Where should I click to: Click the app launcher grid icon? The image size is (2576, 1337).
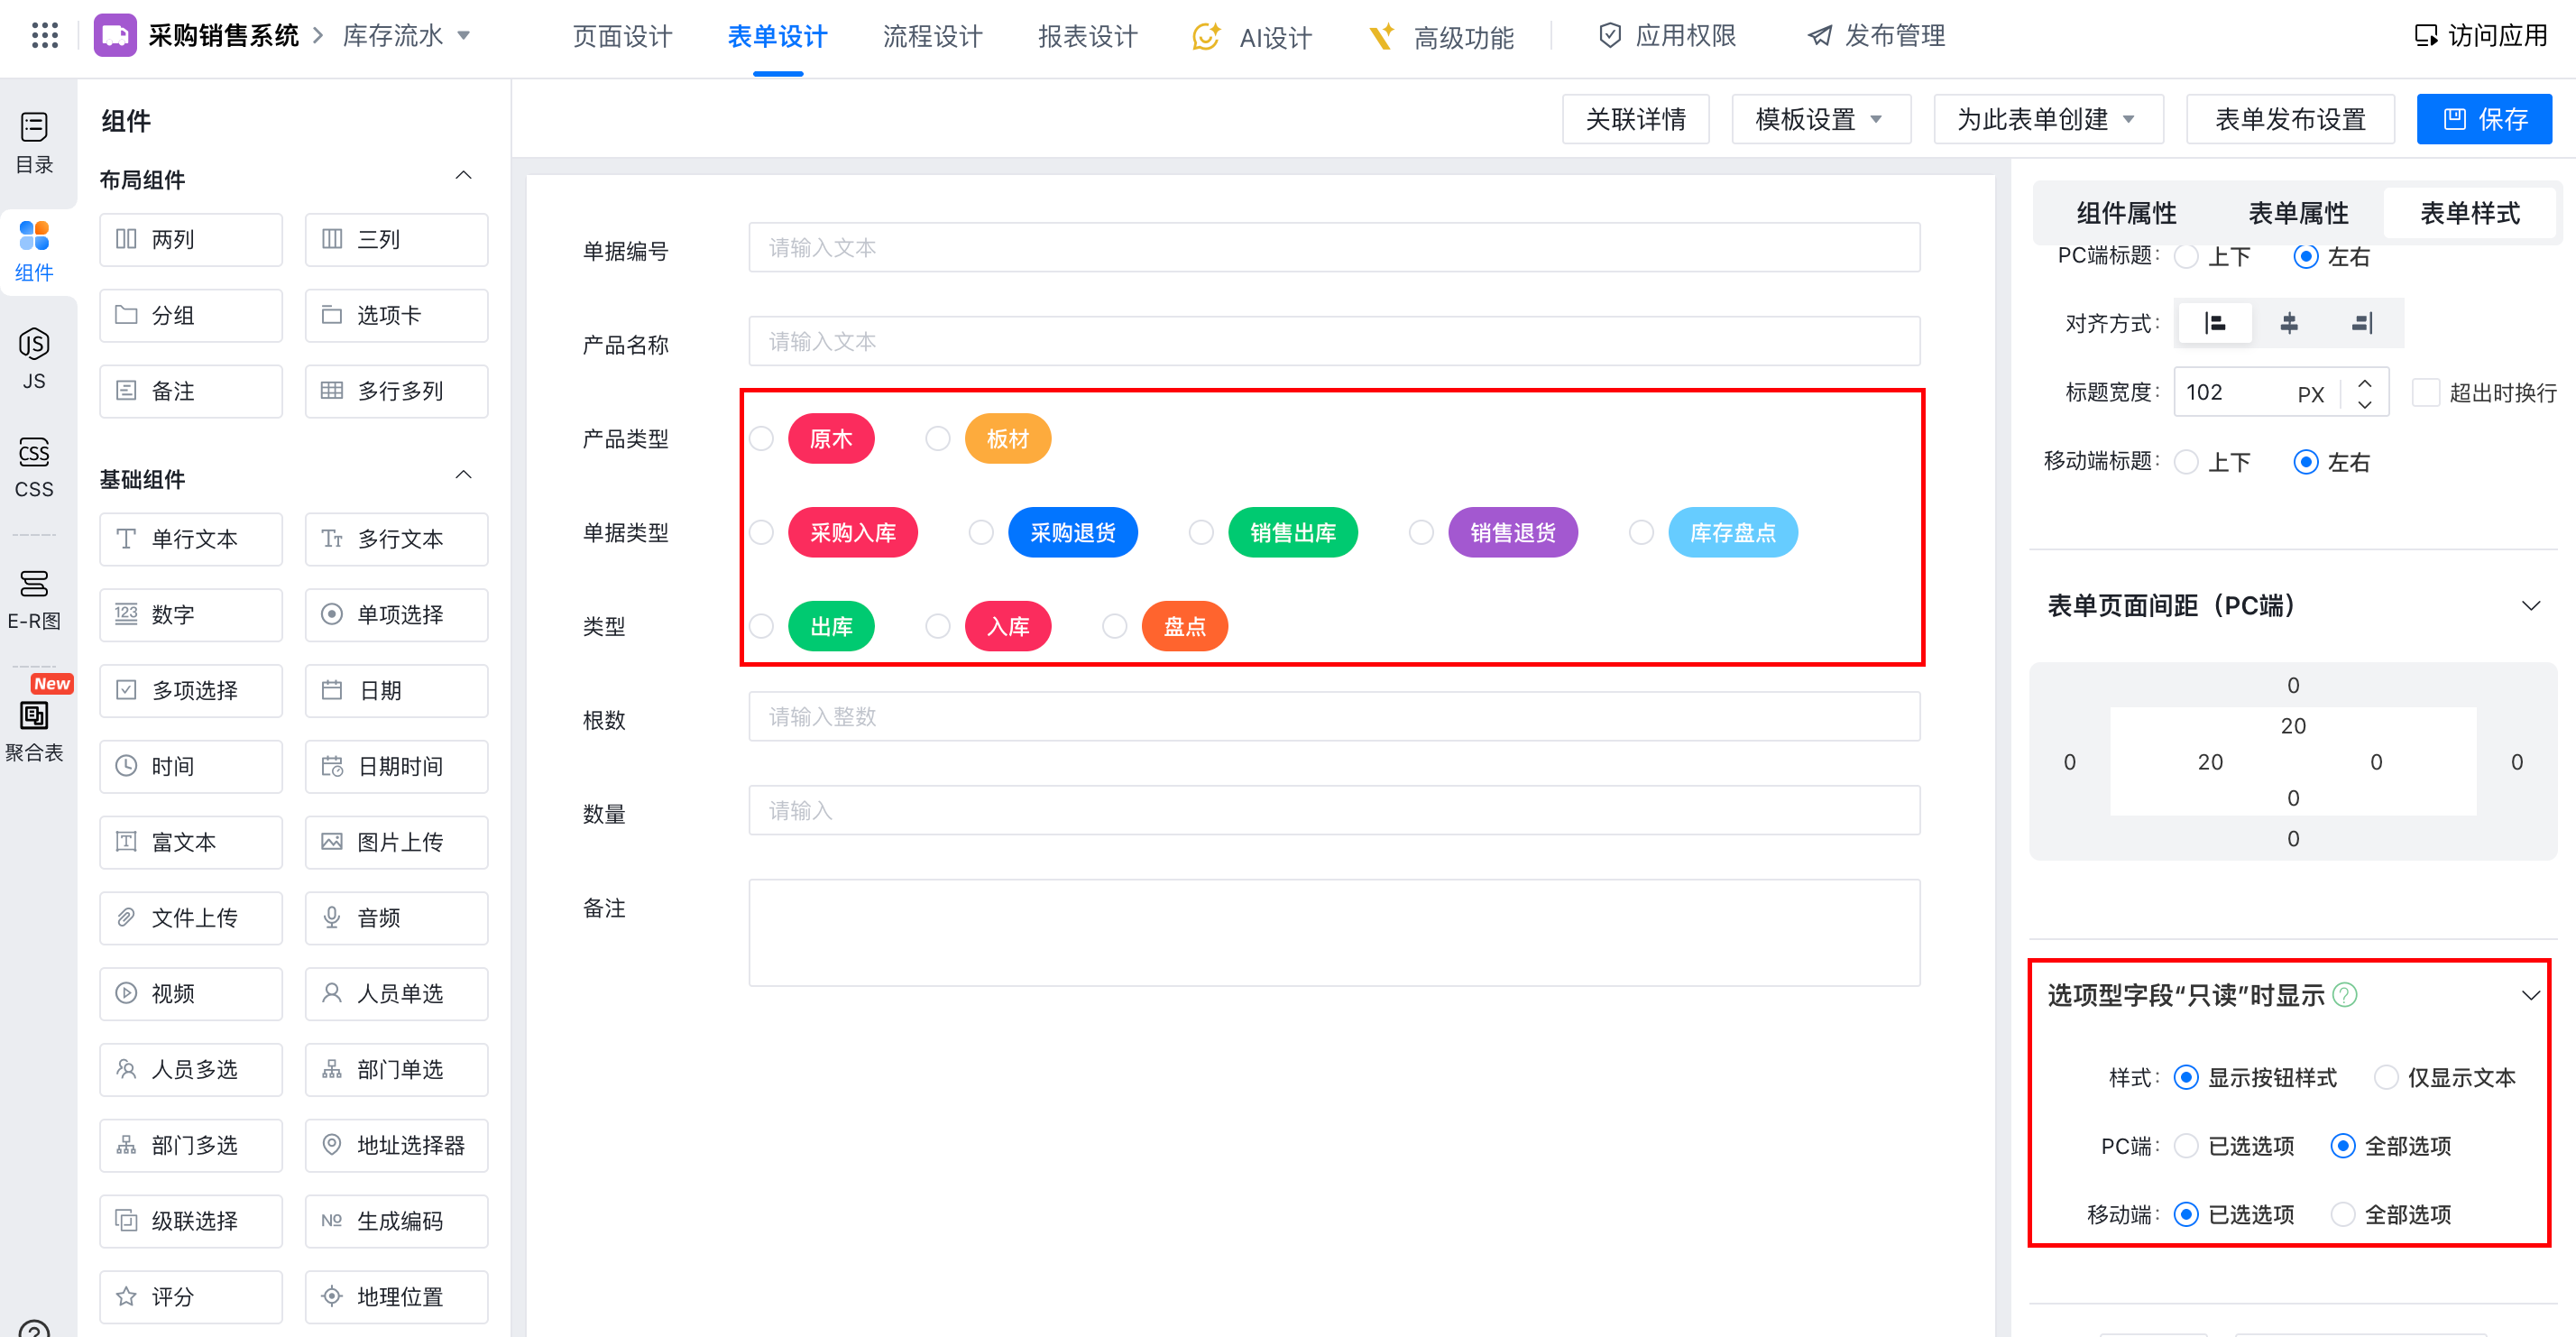tap(44, 36)
